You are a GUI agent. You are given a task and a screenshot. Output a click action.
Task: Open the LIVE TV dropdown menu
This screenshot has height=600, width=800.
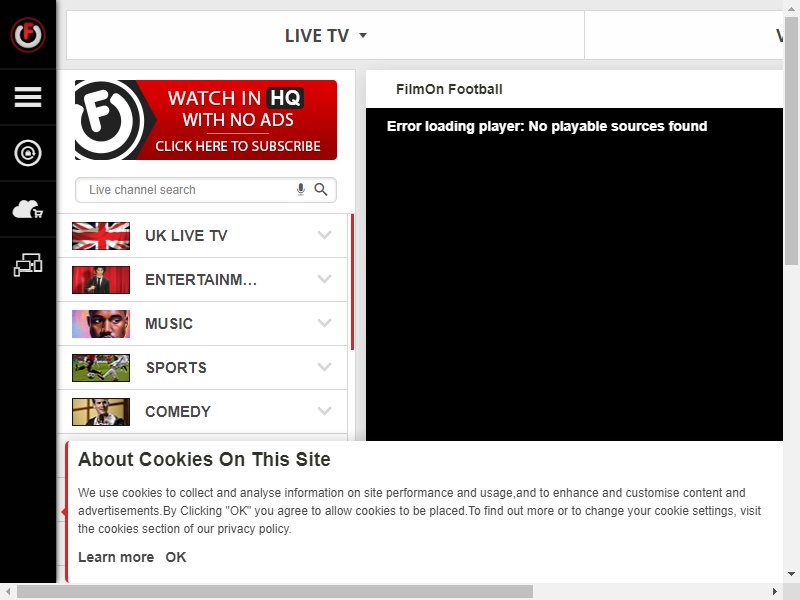pos(326,36)
